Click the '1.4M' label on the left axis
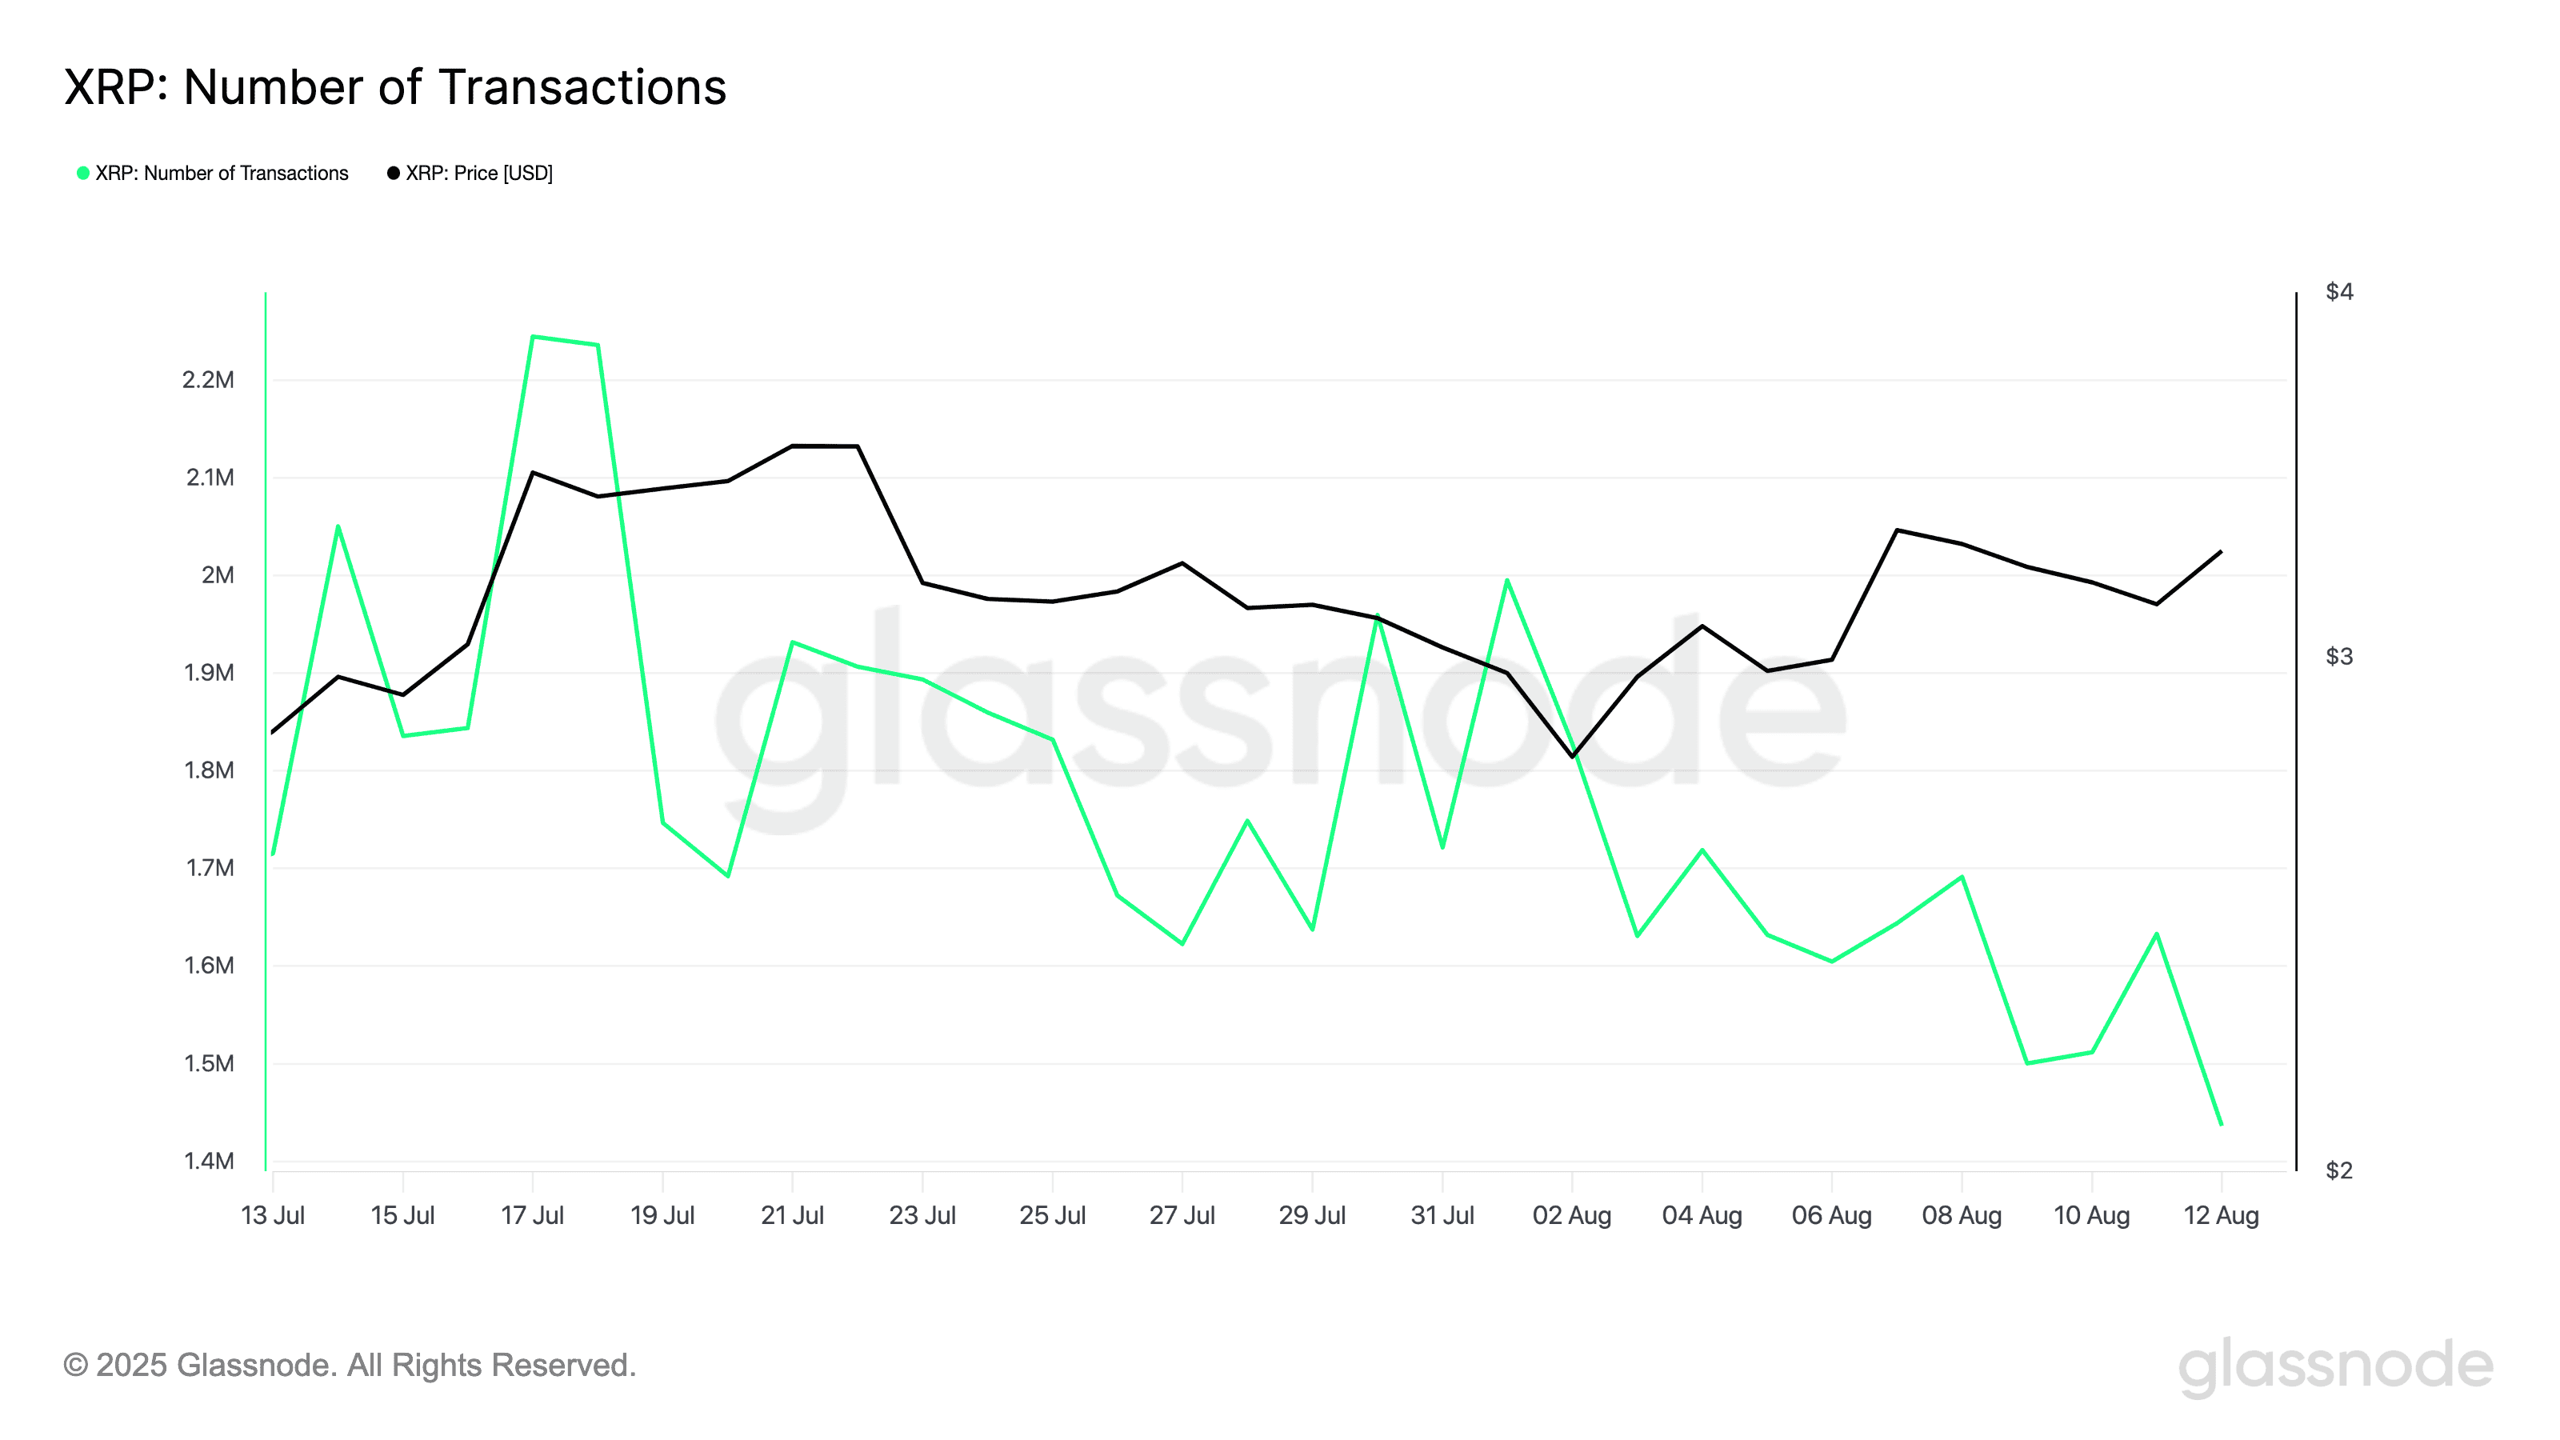Viewport: 2560px width, 1440px height. pos(208,1161)
